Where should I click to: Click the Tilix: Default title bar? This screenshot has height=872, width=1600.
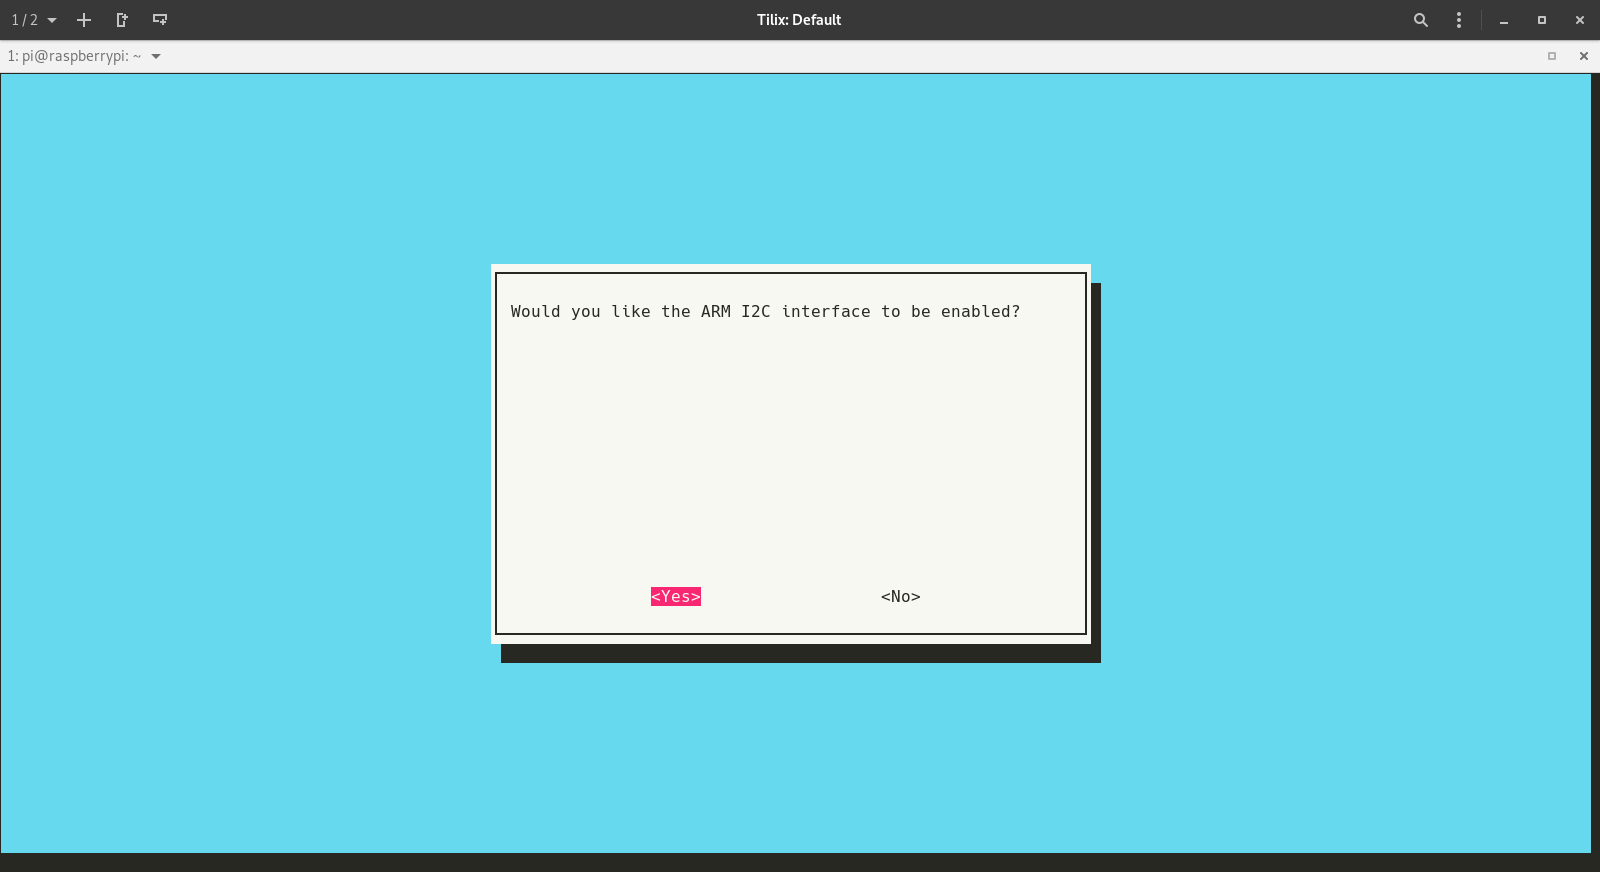pyautogui.click(x=798, y=20)
